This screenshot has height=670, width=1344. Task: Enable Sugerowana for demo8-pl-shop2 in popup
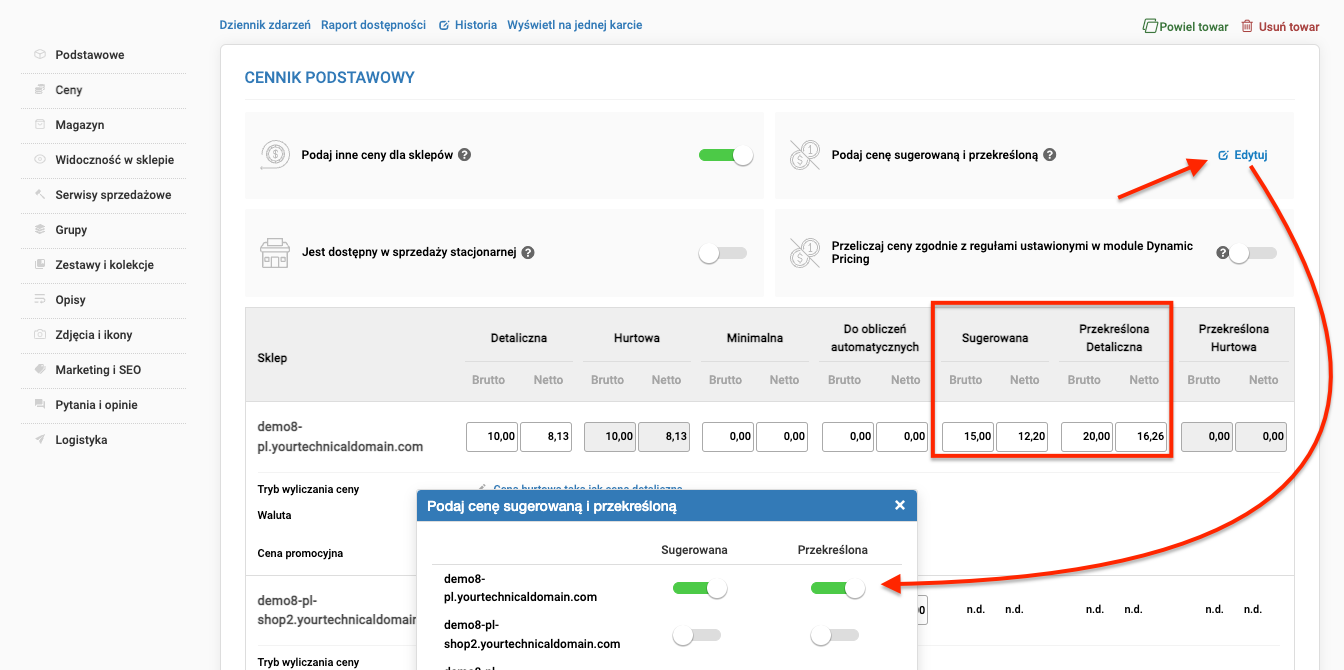tap(697, 634)
